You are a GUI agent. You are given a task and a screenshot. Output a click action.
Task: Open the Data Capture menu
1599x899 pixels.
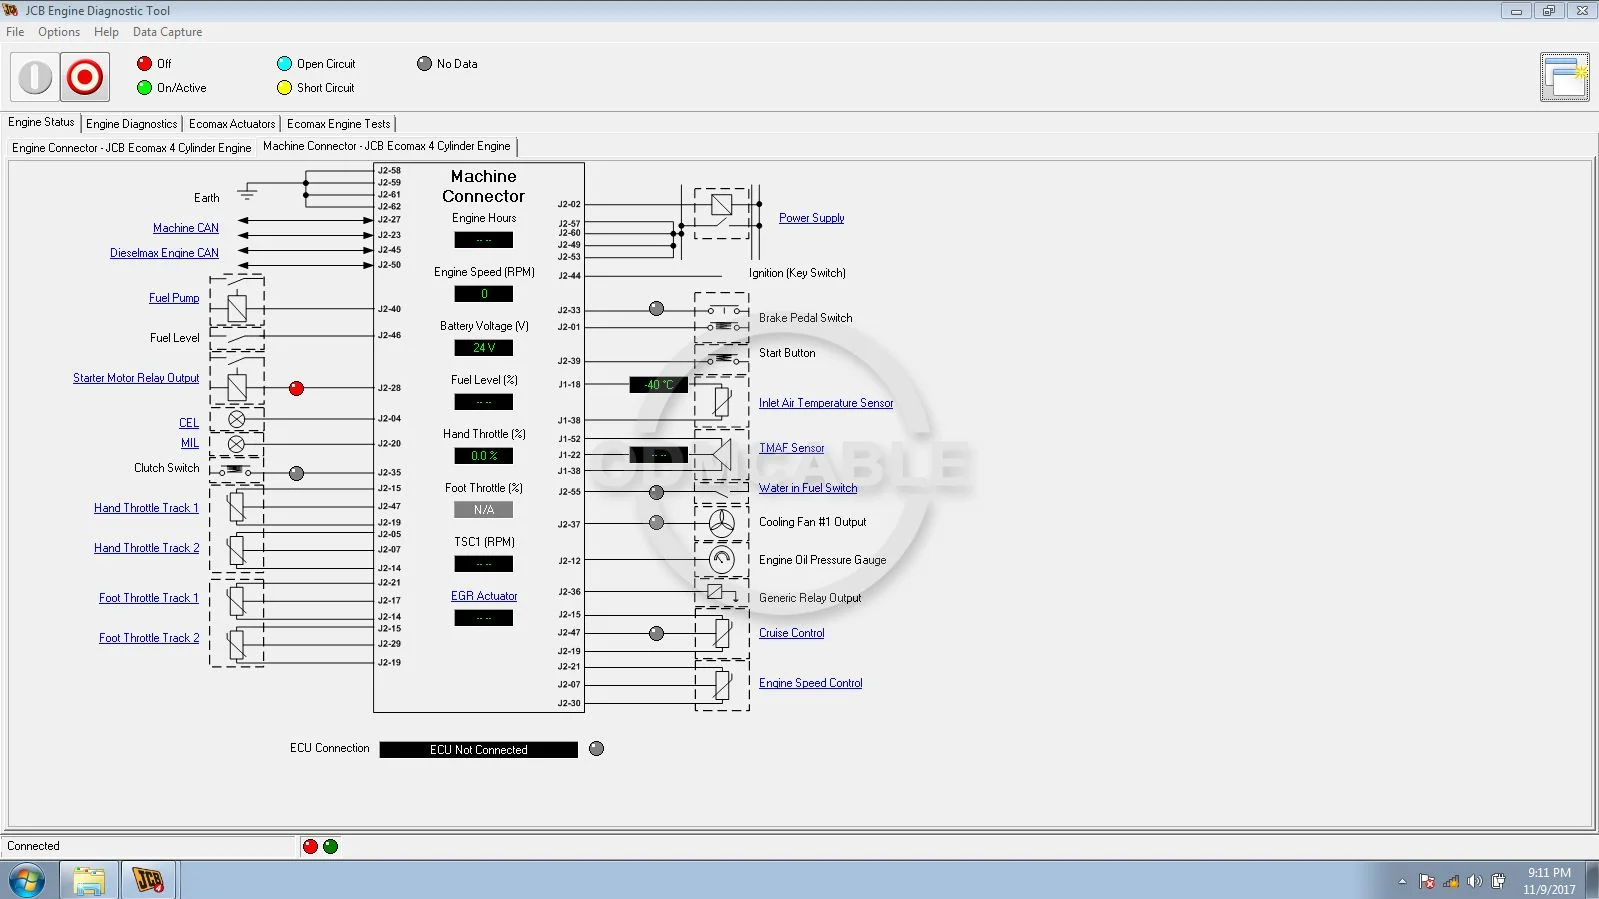pyautogui.click(x=167, y=32)
